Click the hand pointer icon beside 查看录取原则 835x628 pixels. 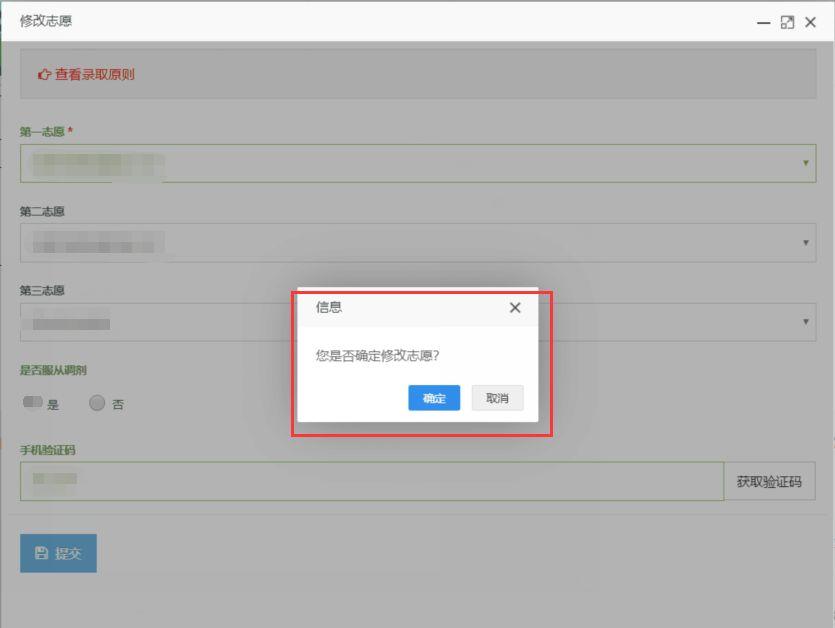click(44, 74)
